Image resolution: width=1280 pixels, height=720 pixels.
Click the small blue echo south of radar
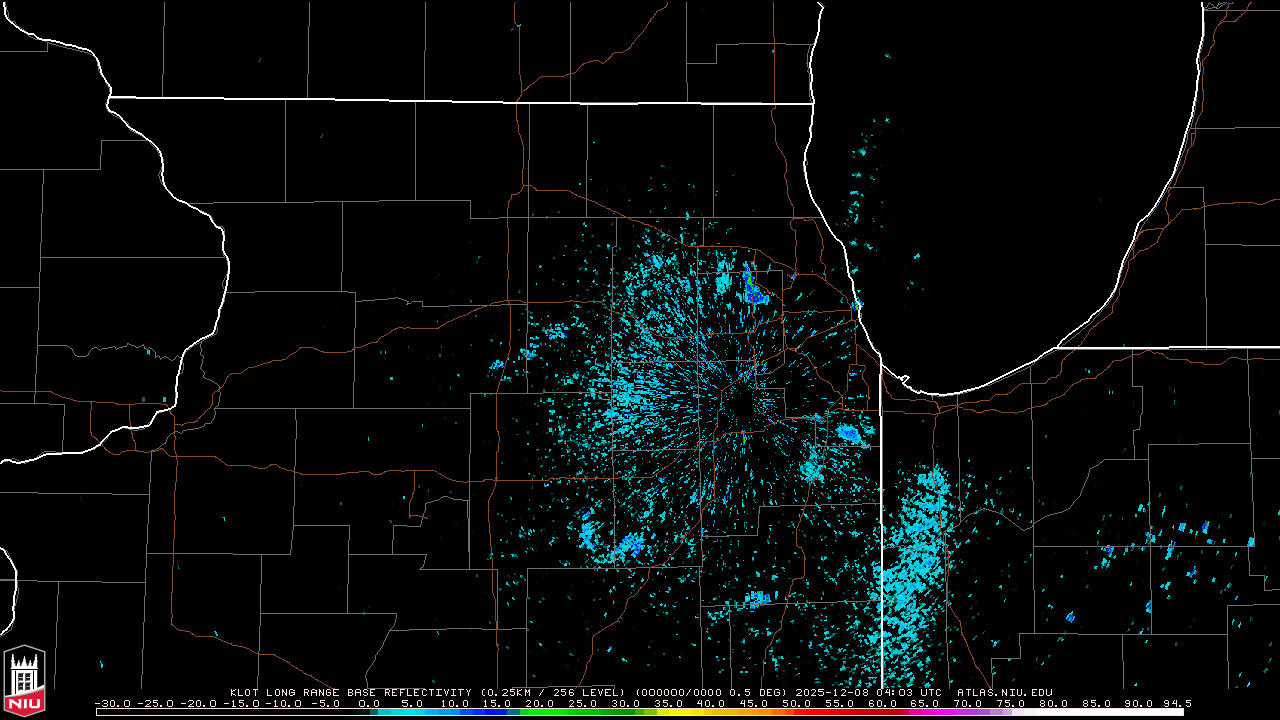point(756,600)
